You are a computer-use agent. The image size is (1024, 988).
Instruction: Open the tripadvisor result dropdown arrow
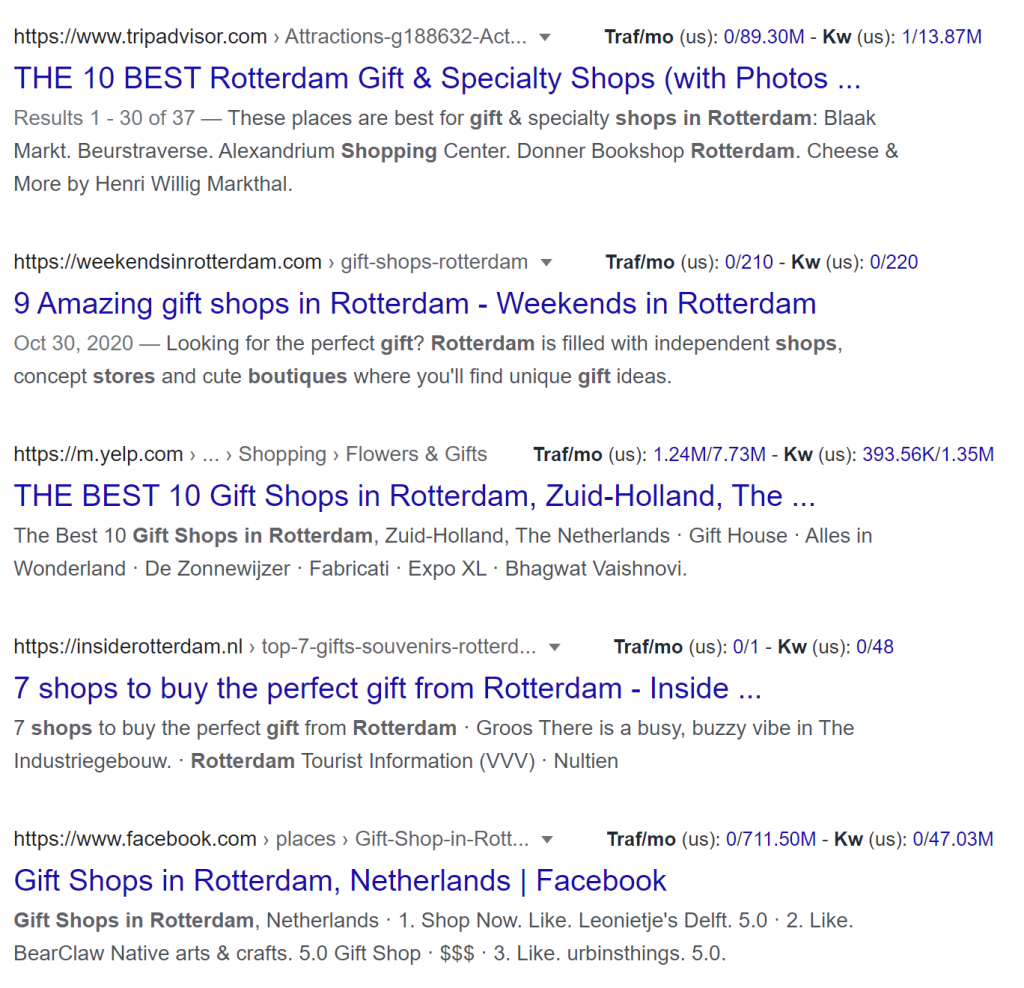click(544, 38)
